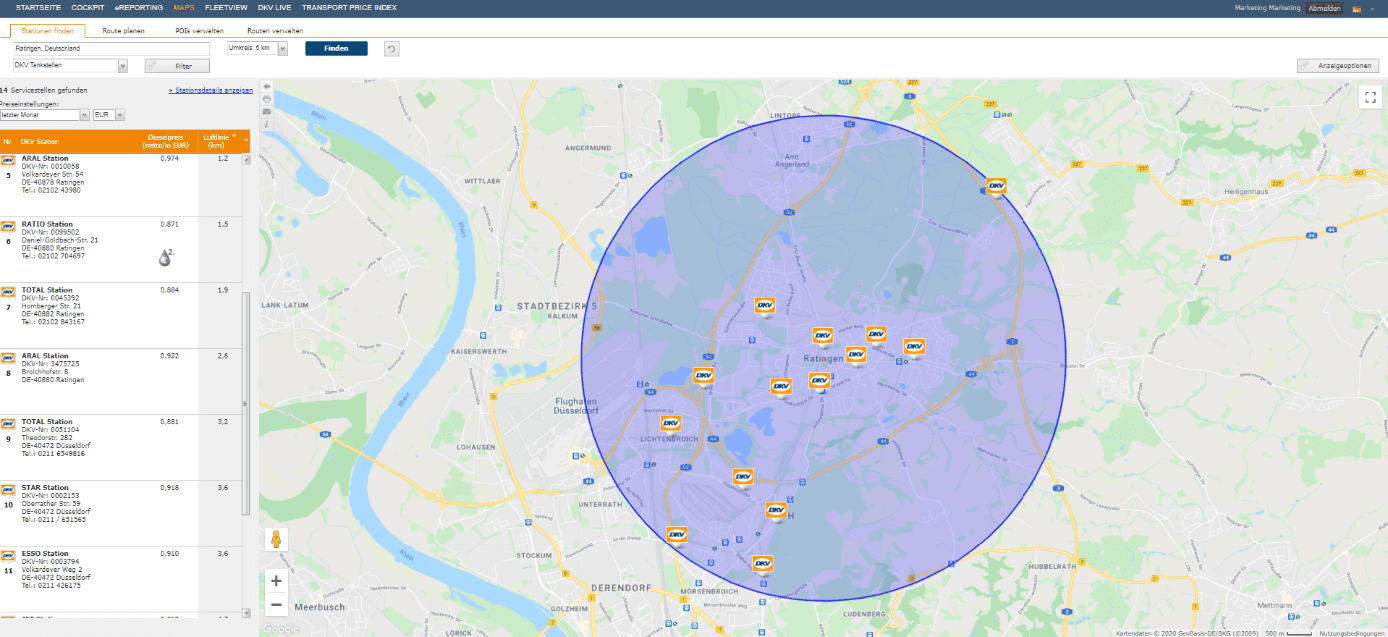Click the DKV marker near Heiligenhaus
Viewport: 1388px width, 637px height.
(996, 186)
